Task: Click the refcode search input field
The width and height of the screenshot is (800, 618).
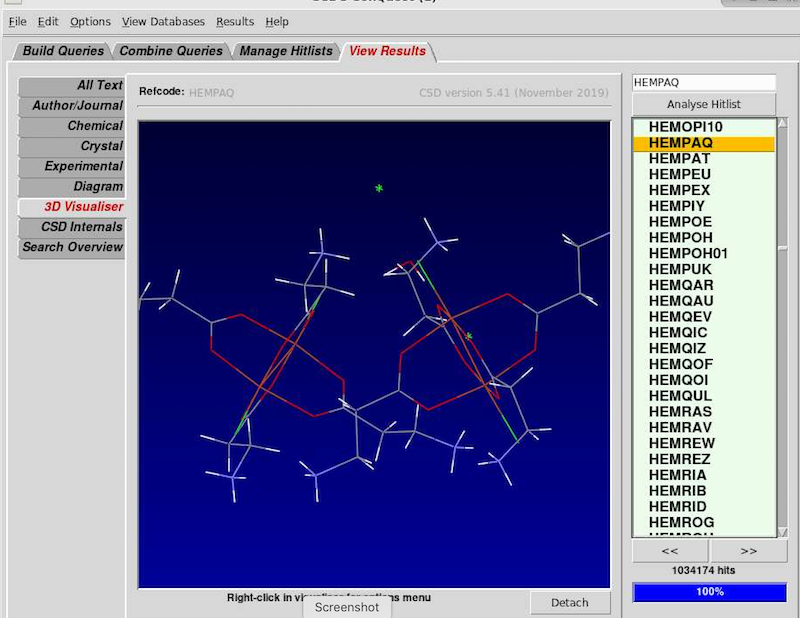Action: tap(704, 83)
